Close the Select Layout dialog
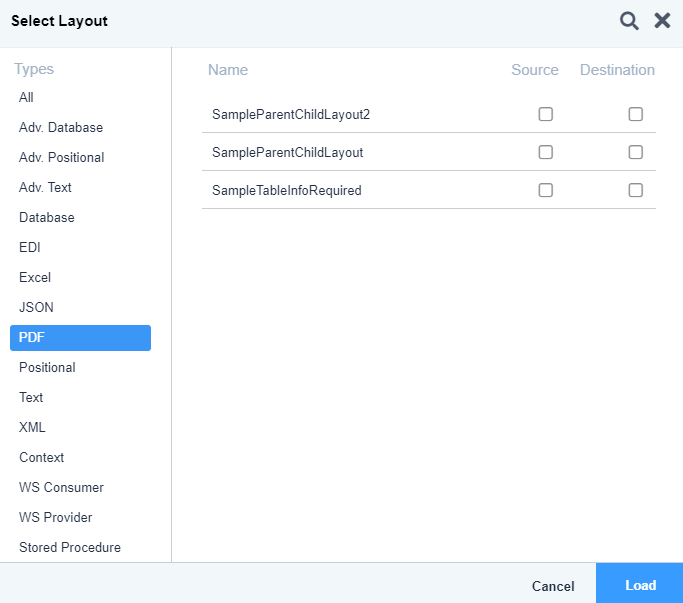 pyautogui.click(x=662, y=20)
